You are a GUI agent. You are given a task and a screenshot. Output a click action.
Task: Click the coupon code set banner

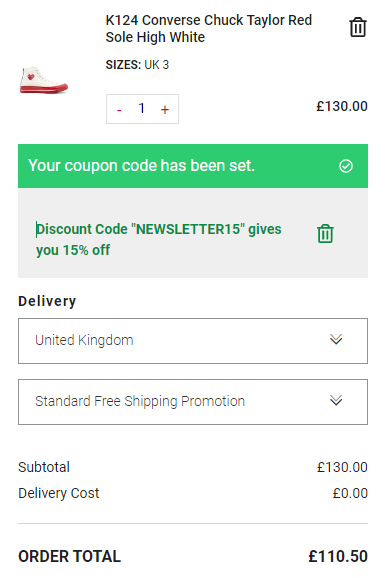coord(193,166)
